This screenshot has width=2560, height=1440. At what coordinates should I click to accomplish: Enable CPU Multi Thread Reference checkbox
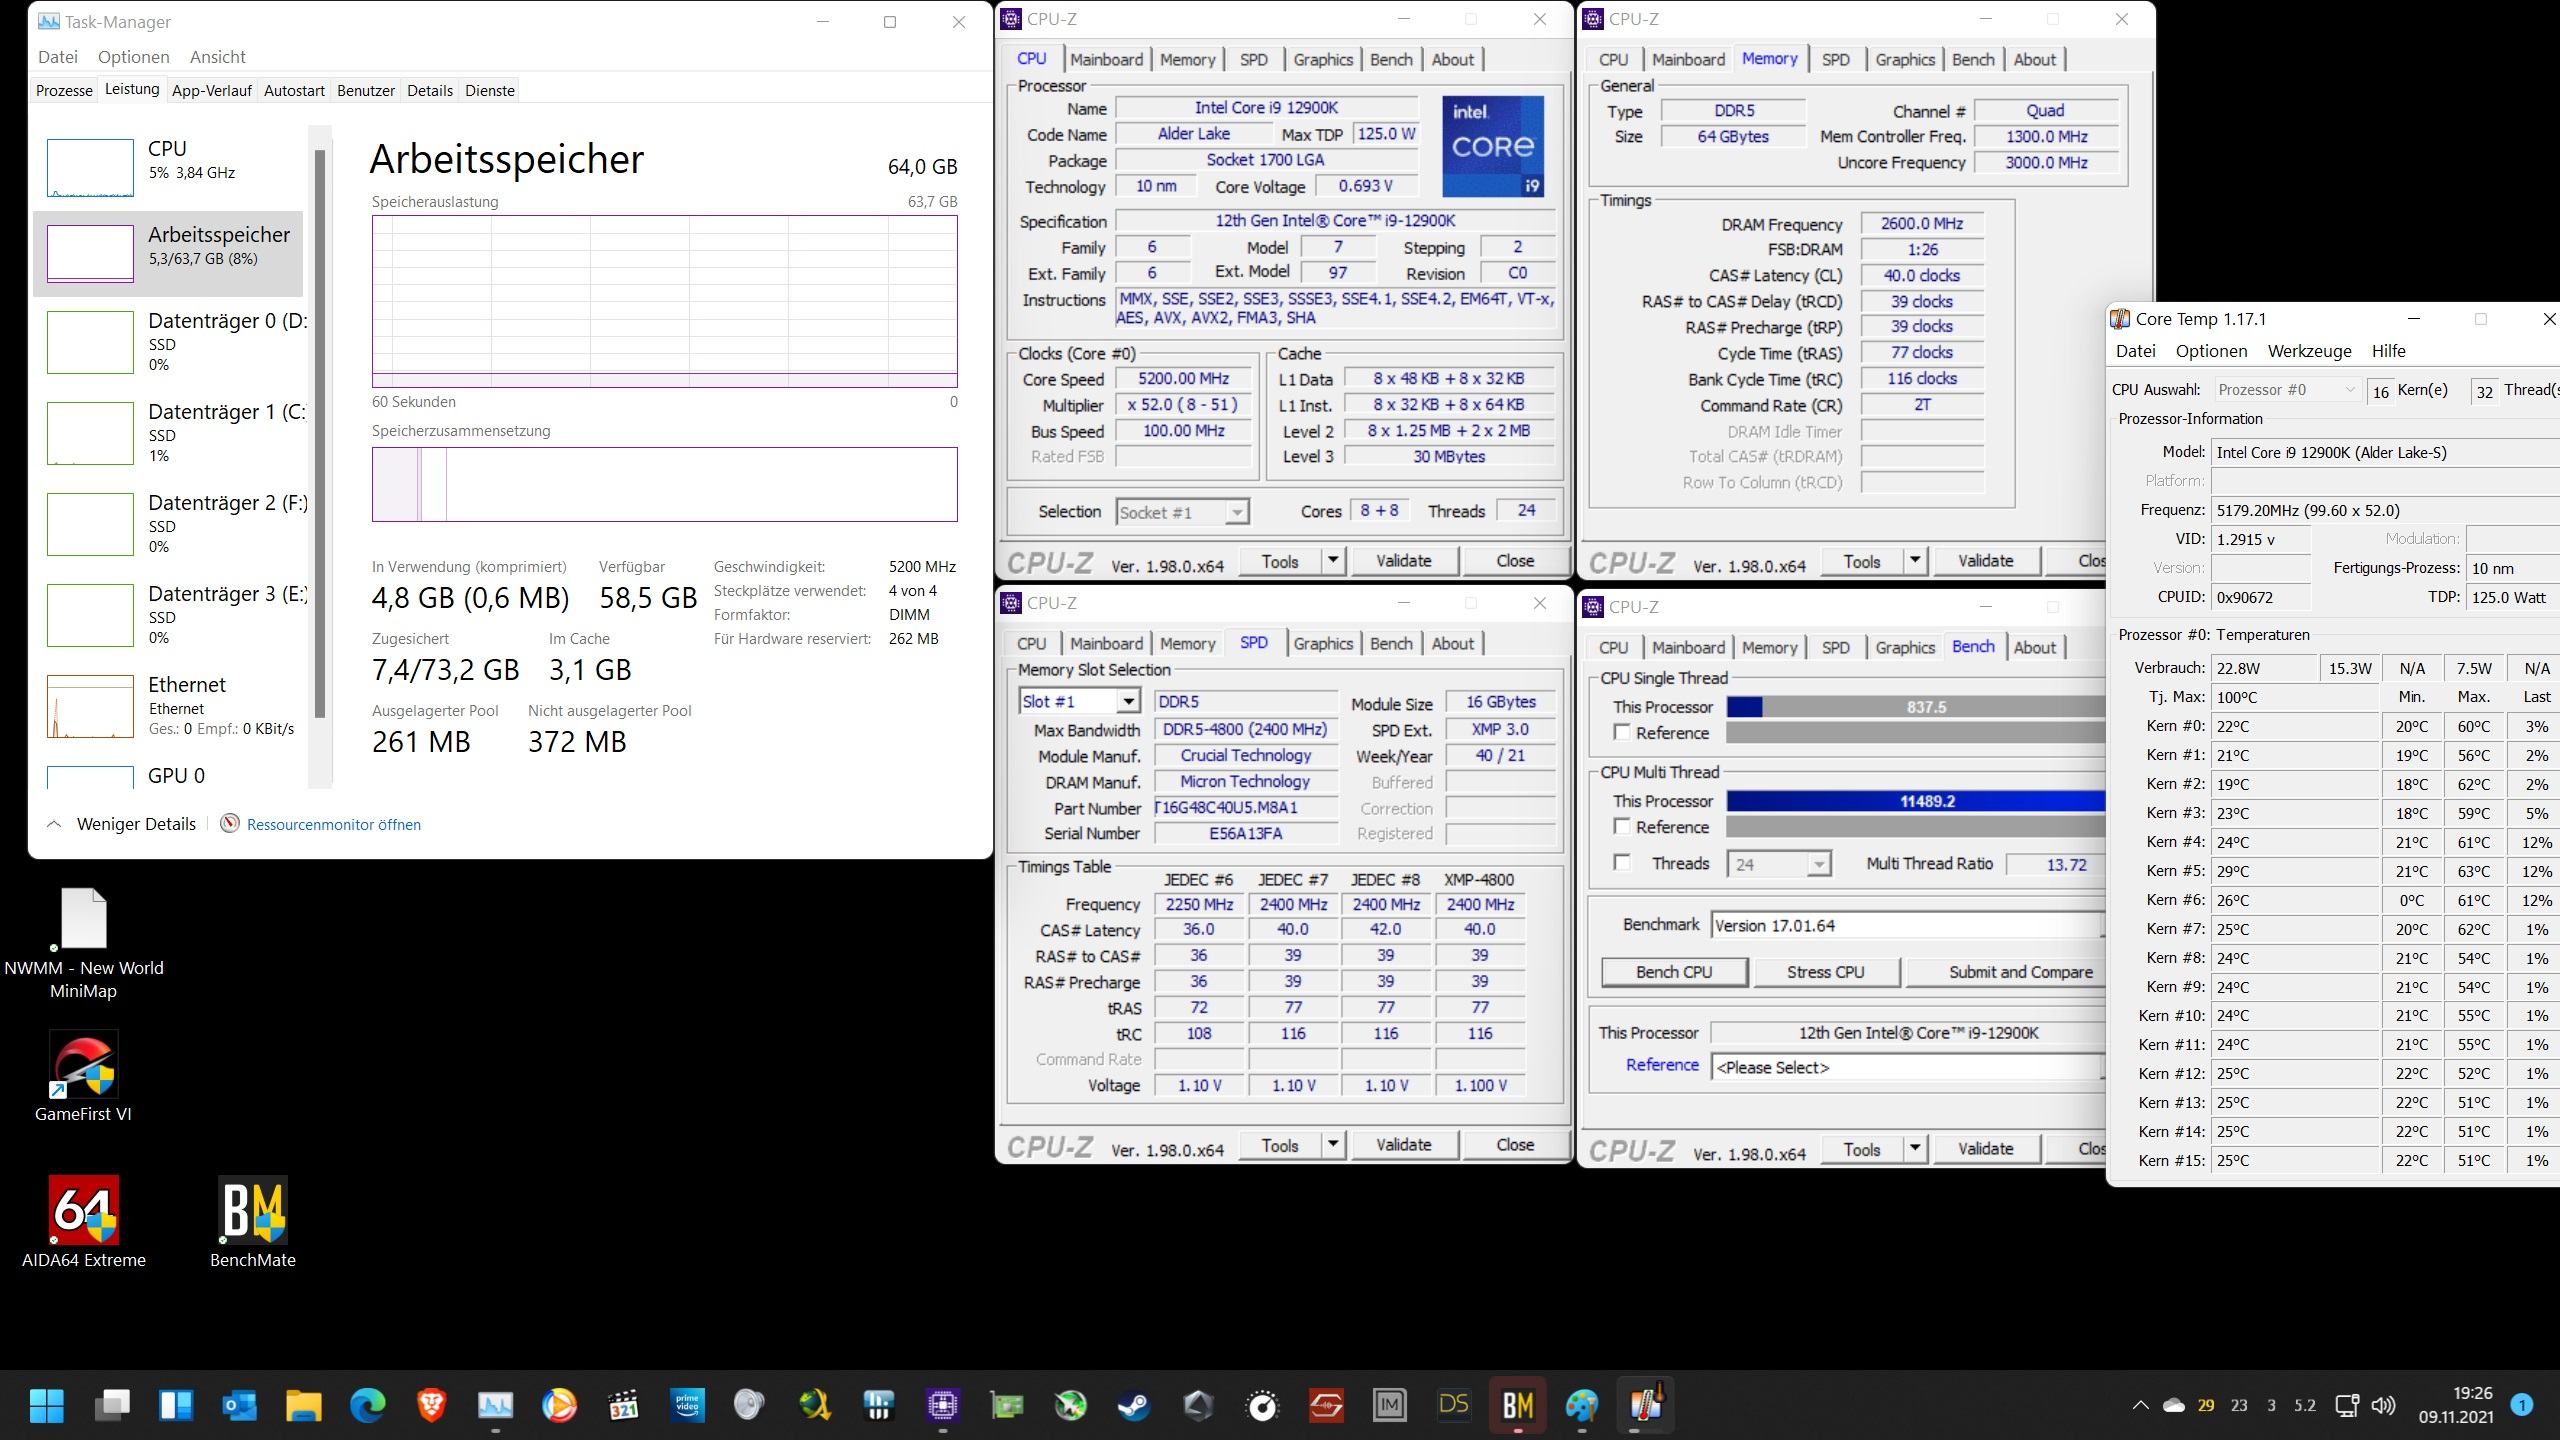tap(1622, 827)
